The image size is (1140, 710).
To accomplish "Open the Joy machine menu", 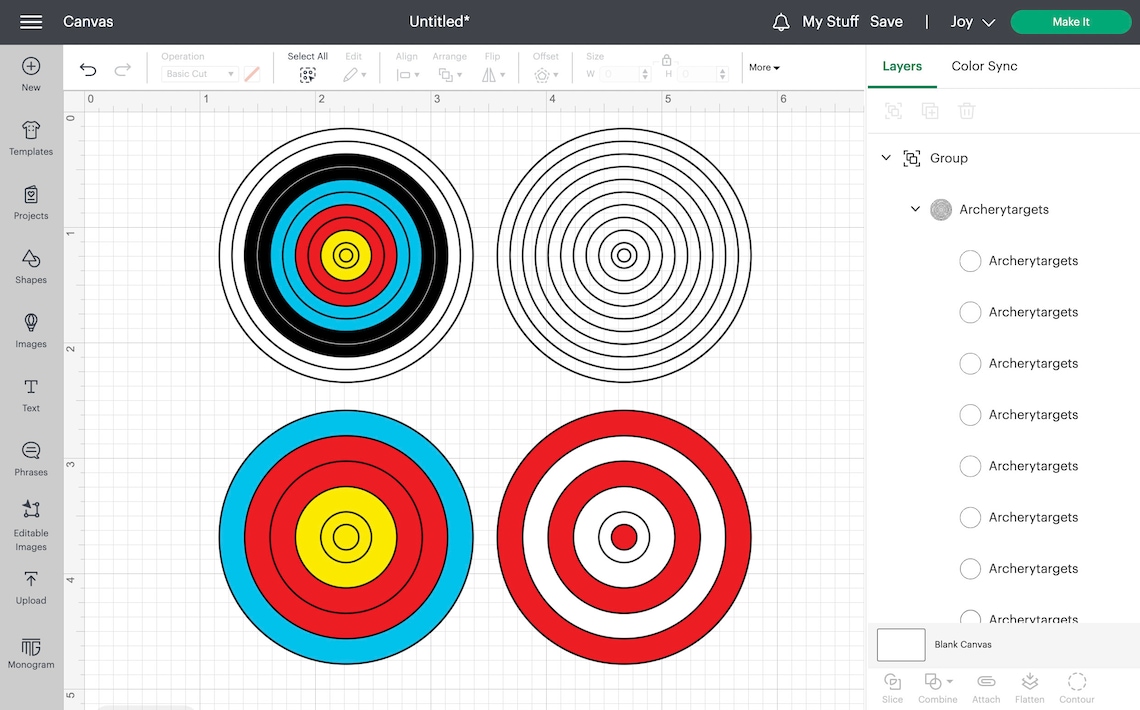I will tap(970, 21).
